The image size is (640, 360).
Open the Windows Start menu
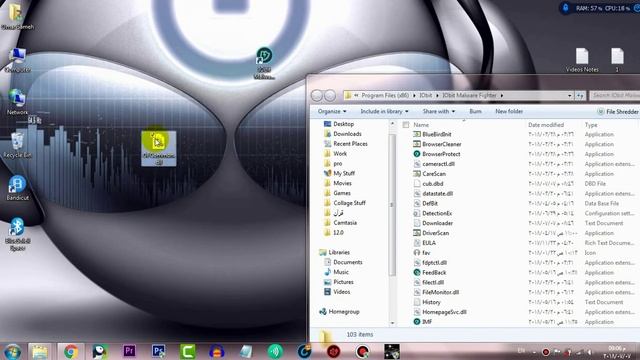(x=12, y=352)
